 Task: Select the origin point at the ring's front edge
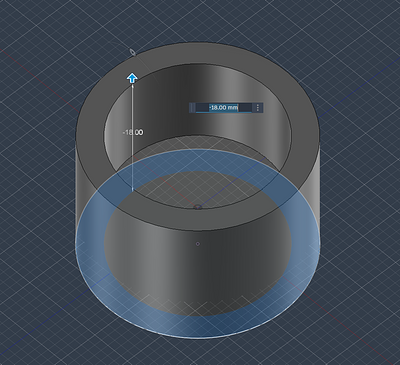tap(198, 207)
